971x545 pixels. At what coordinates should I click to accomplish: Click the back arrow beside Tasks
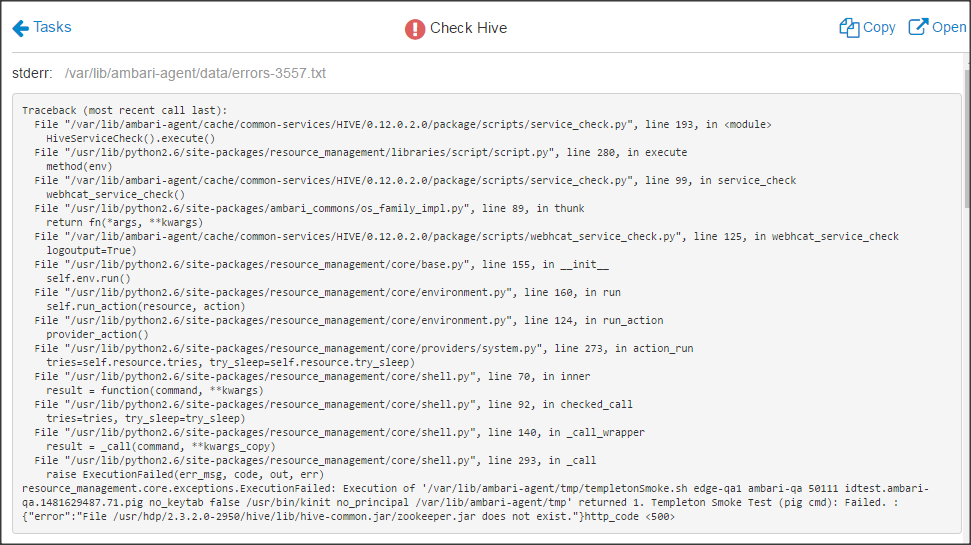pos(20,28)
